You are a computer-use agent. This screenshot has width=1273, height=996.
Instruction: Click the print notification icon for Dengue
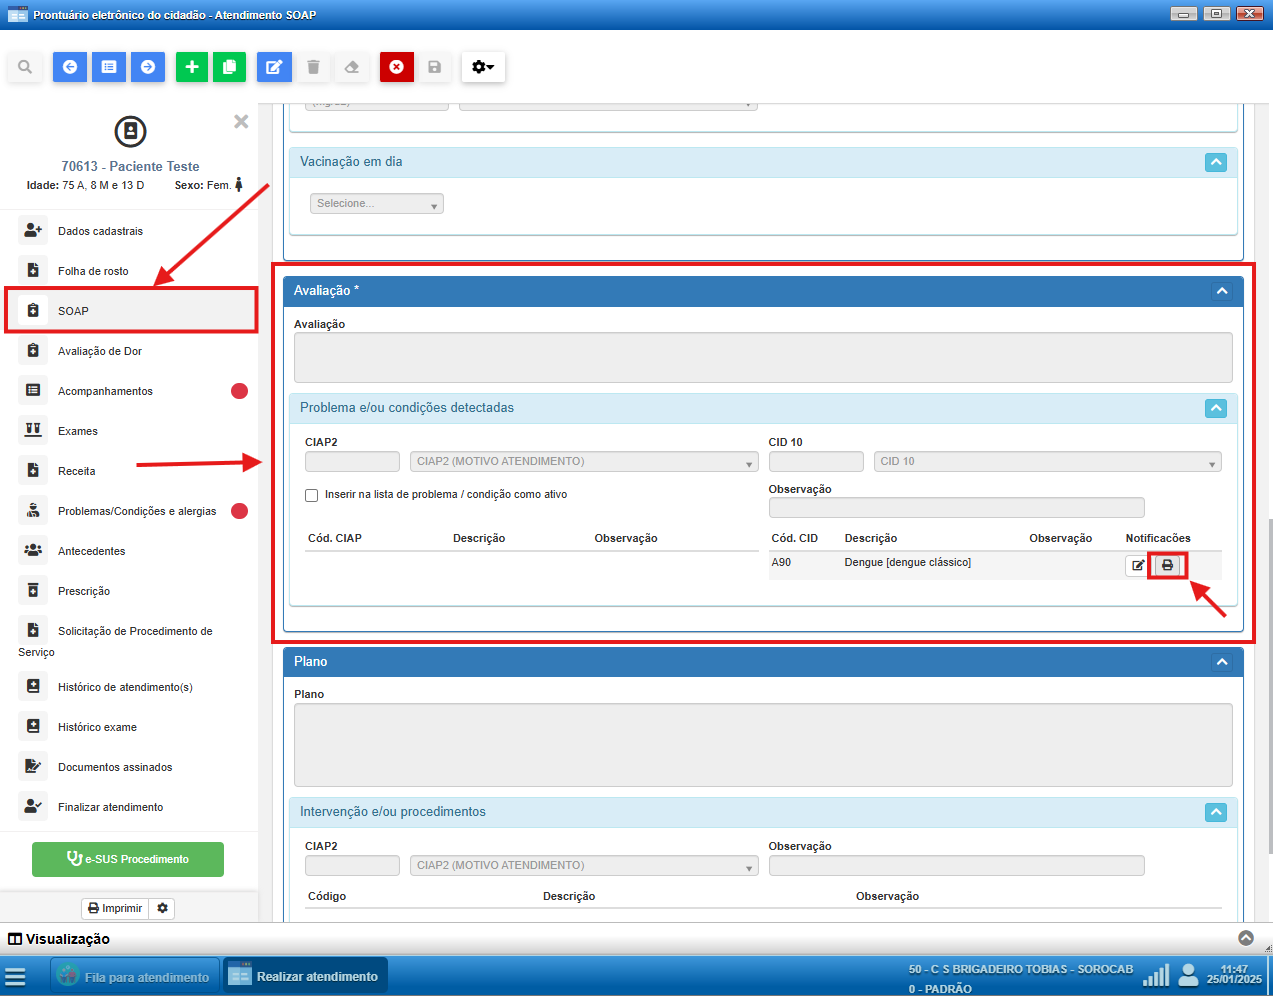pyautogui.click(x=1167, y=565)
